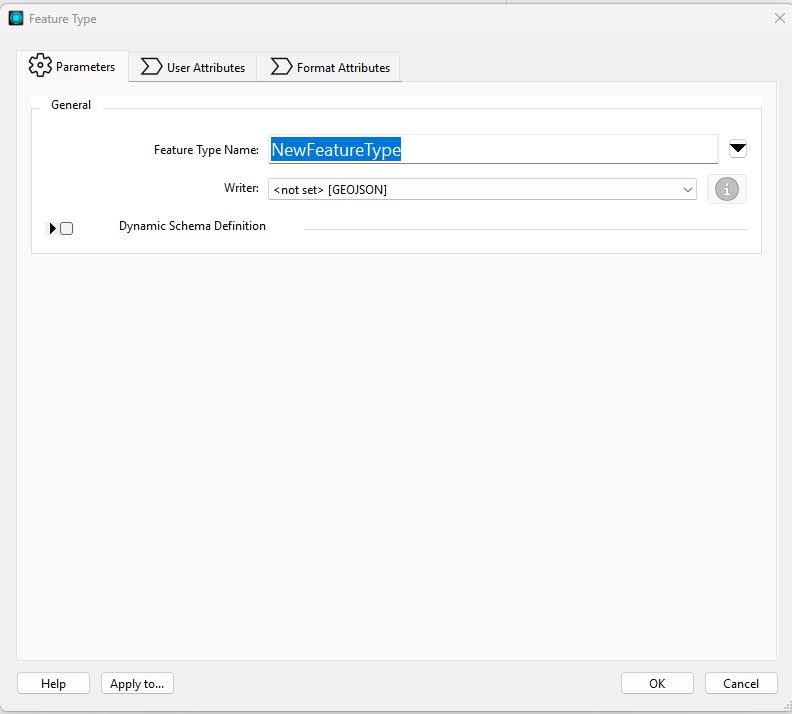Click the FME app icon in title bar

[16, 18]
